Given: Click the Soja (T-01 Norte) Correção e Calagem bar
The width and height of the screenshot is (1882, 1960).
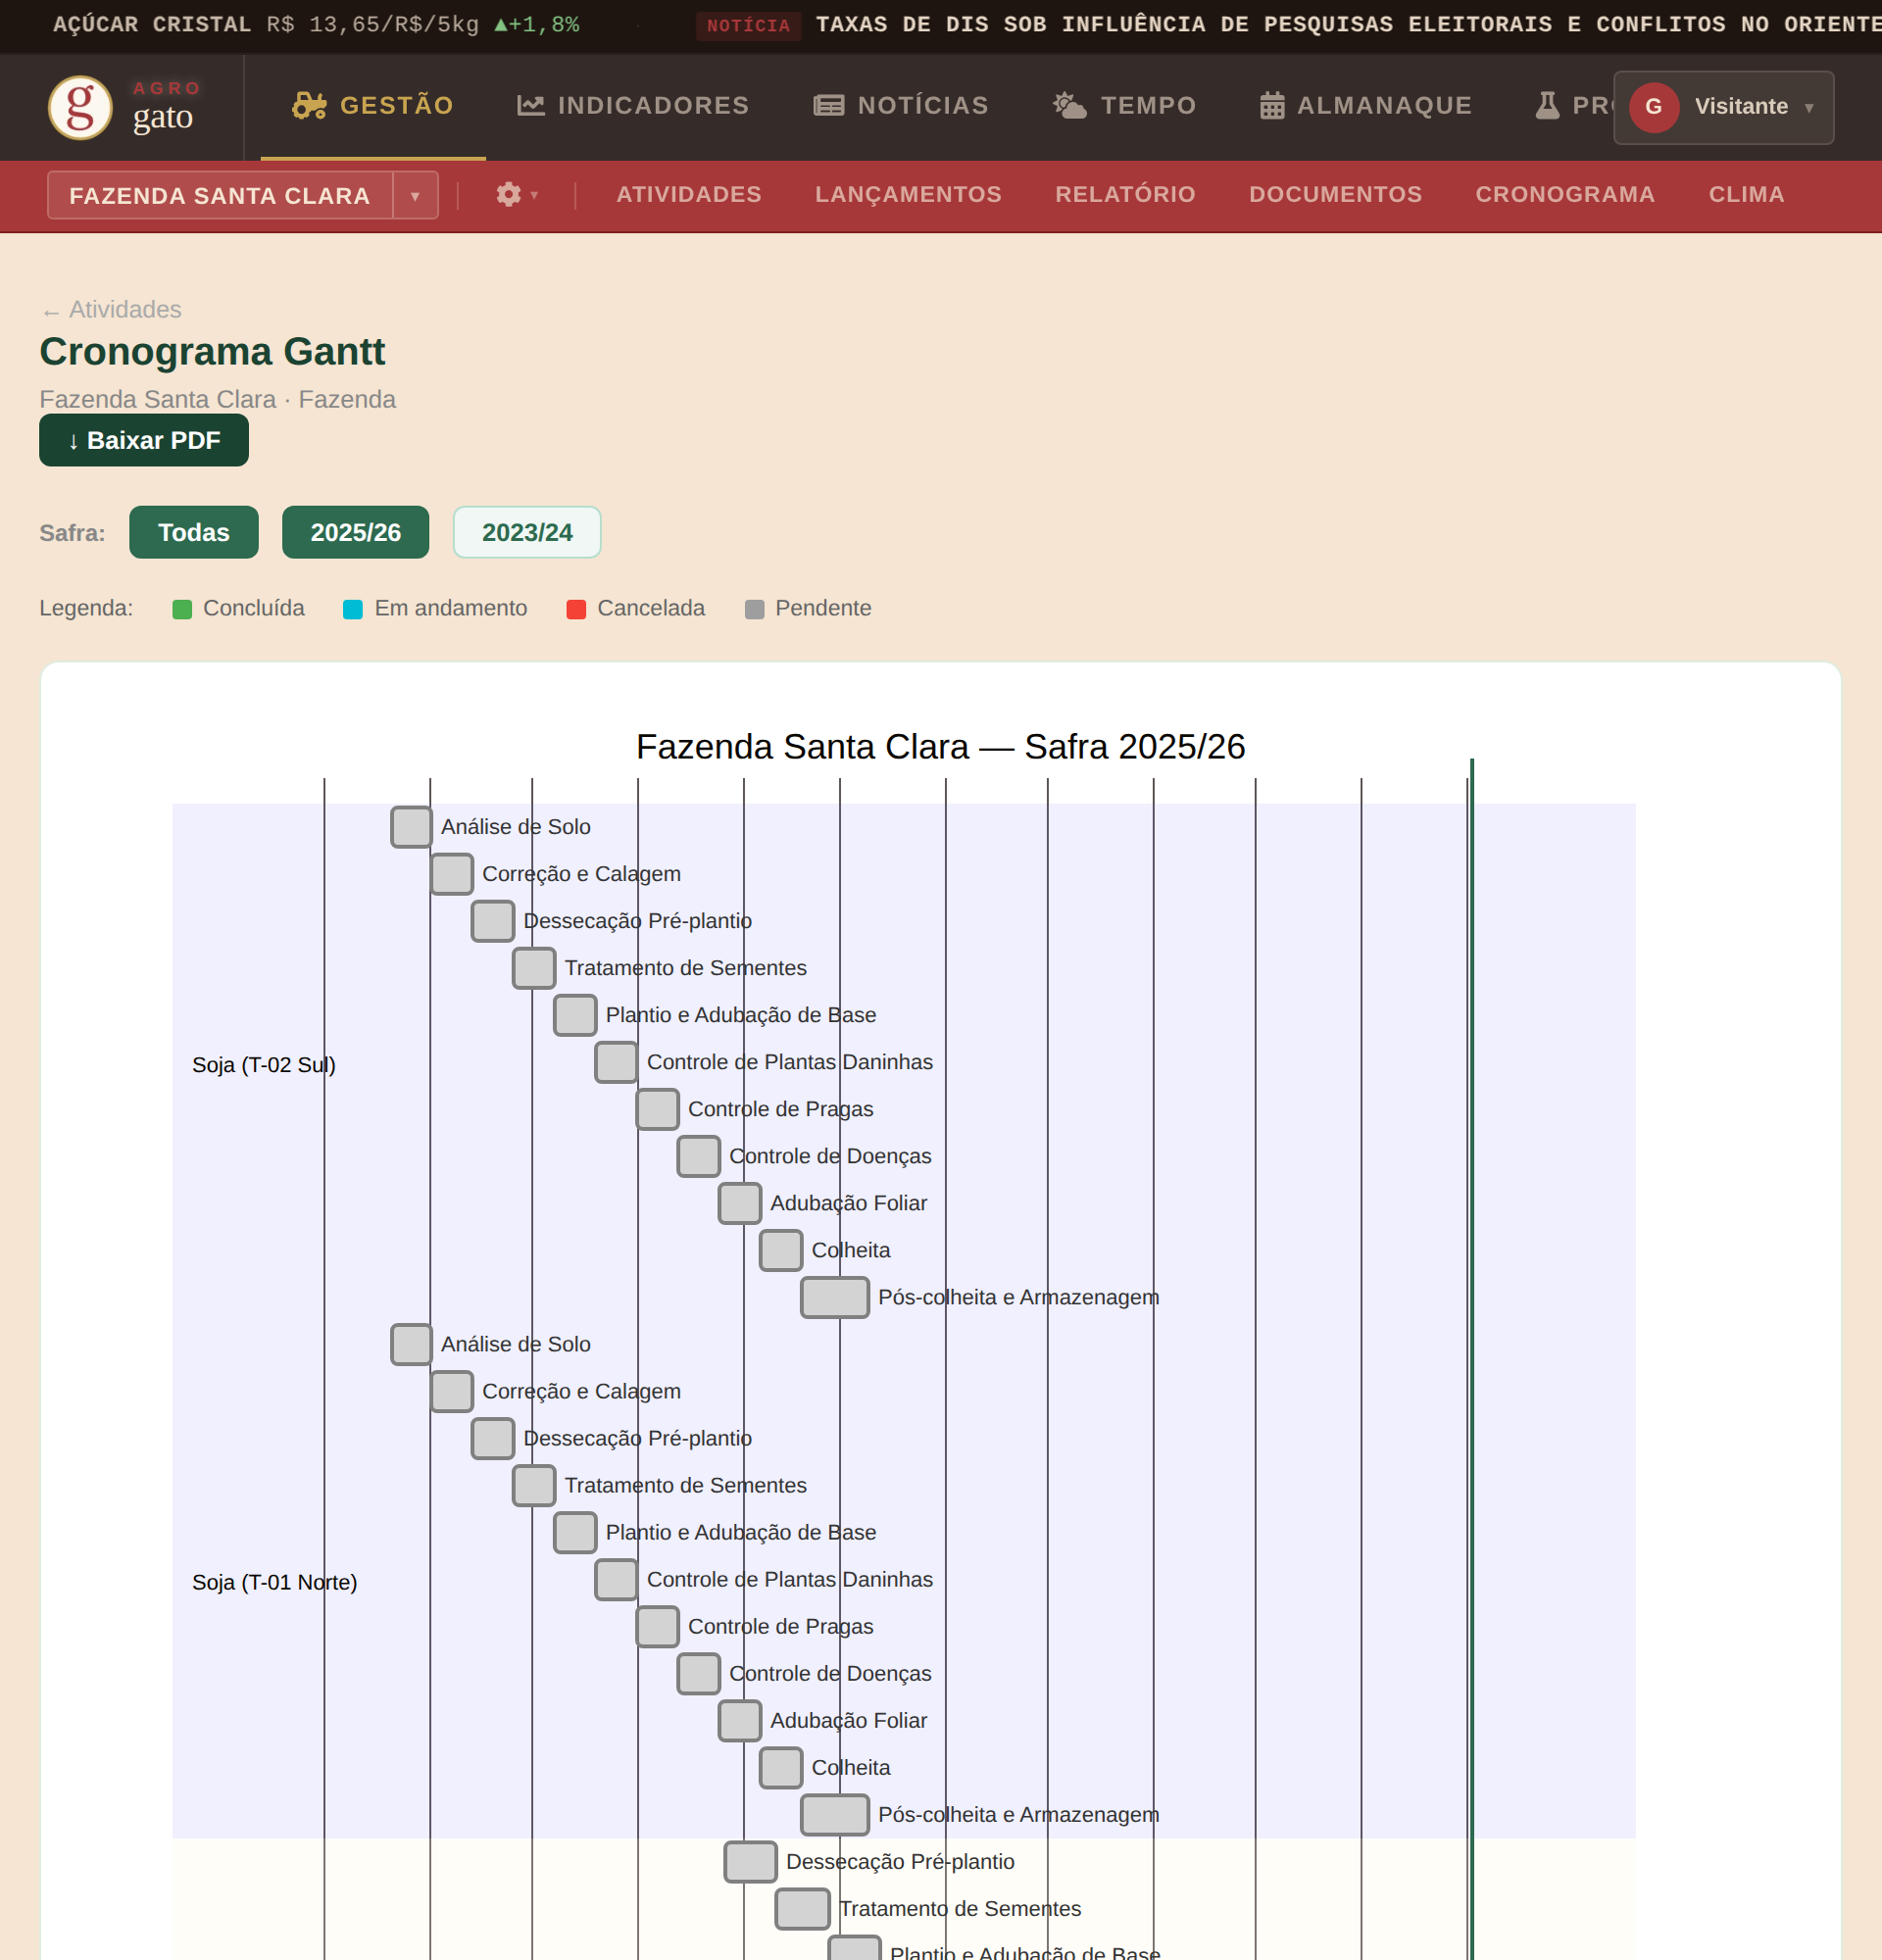Looking at the screenshot, I should [452, 1391].
